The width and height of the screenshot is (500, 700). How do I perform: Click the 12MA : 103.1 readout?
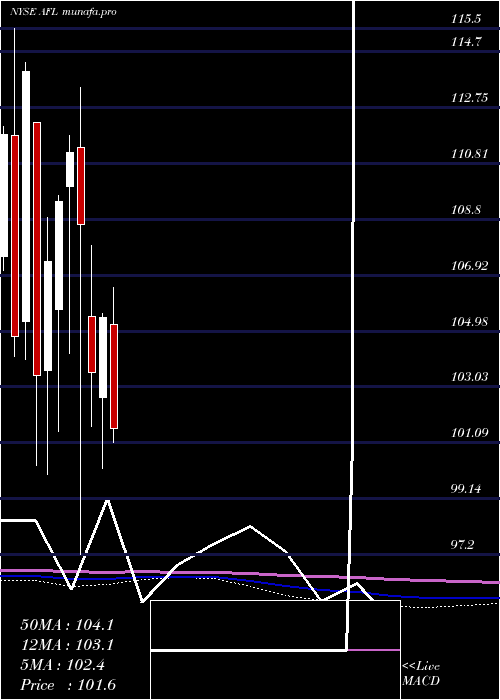pyautogui.click(x=67, y=645)
